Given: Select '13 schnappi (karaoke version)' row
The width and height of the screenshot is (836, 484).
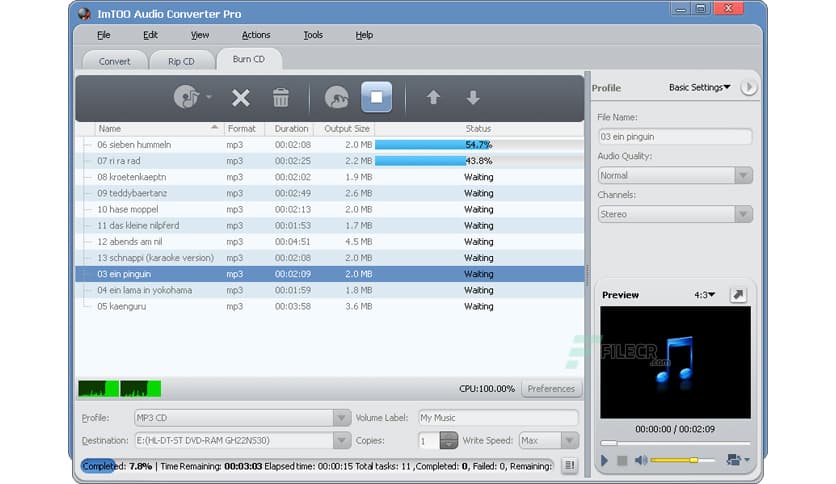Looking at the screenshot, I should 329,257.
